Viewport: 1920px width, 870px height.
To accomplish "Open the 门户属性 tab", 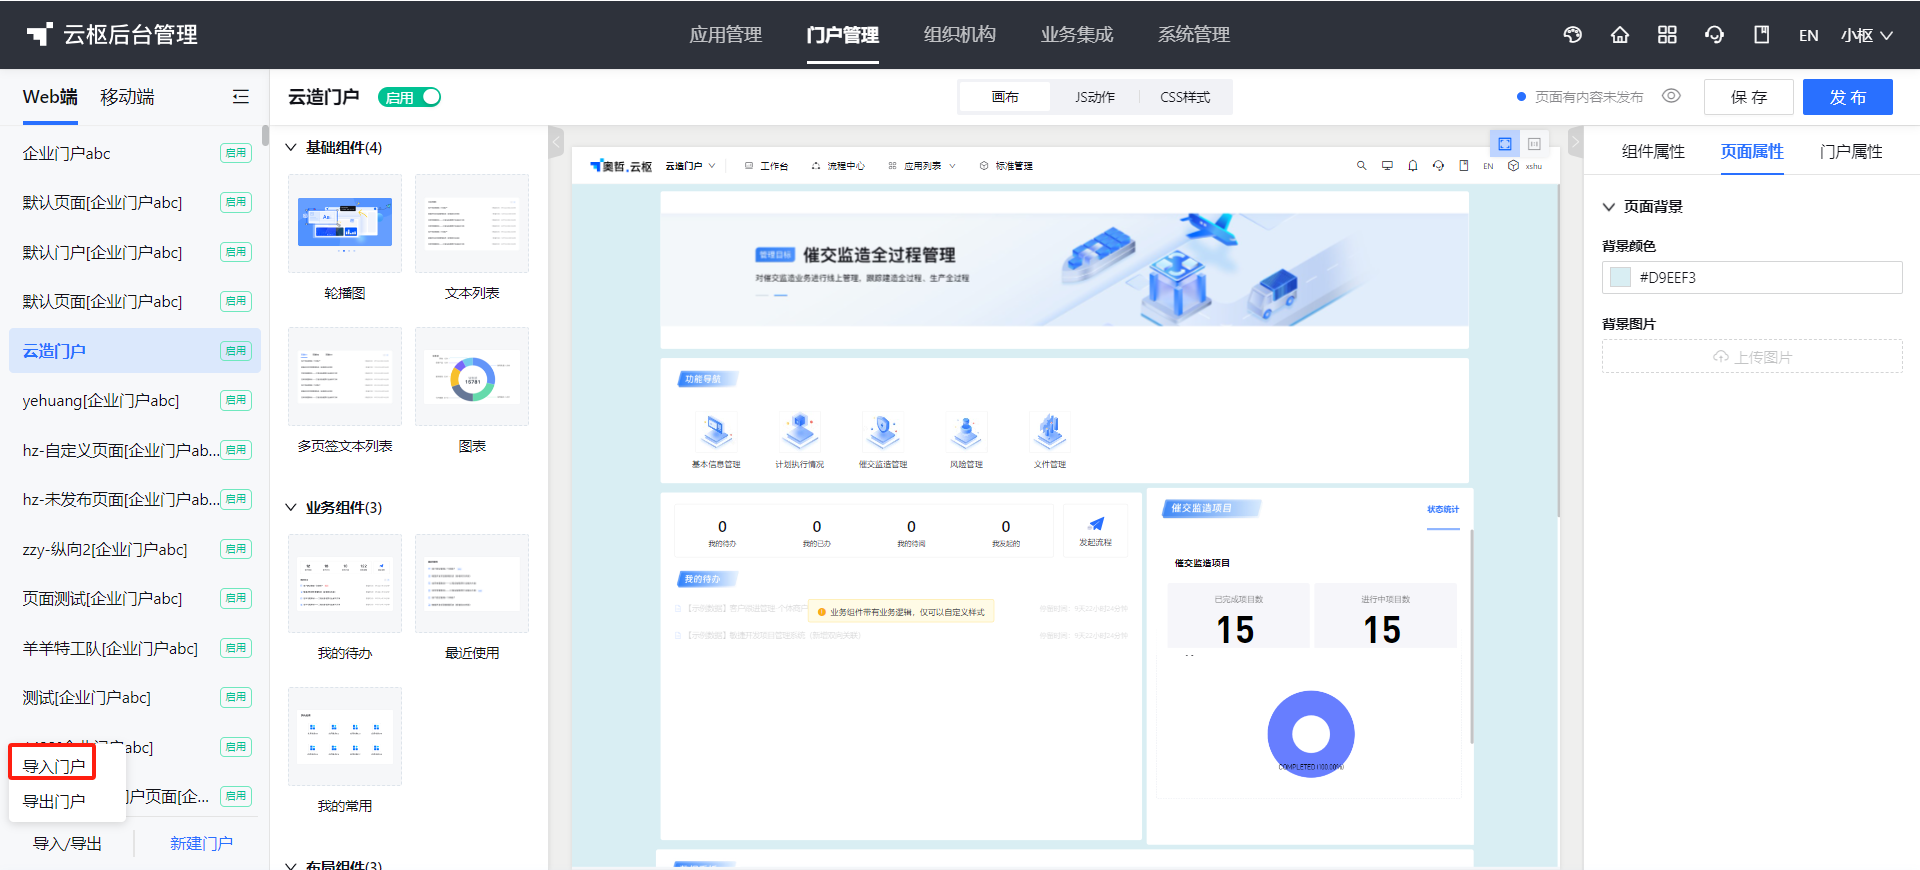I will tap(1851, 151).
